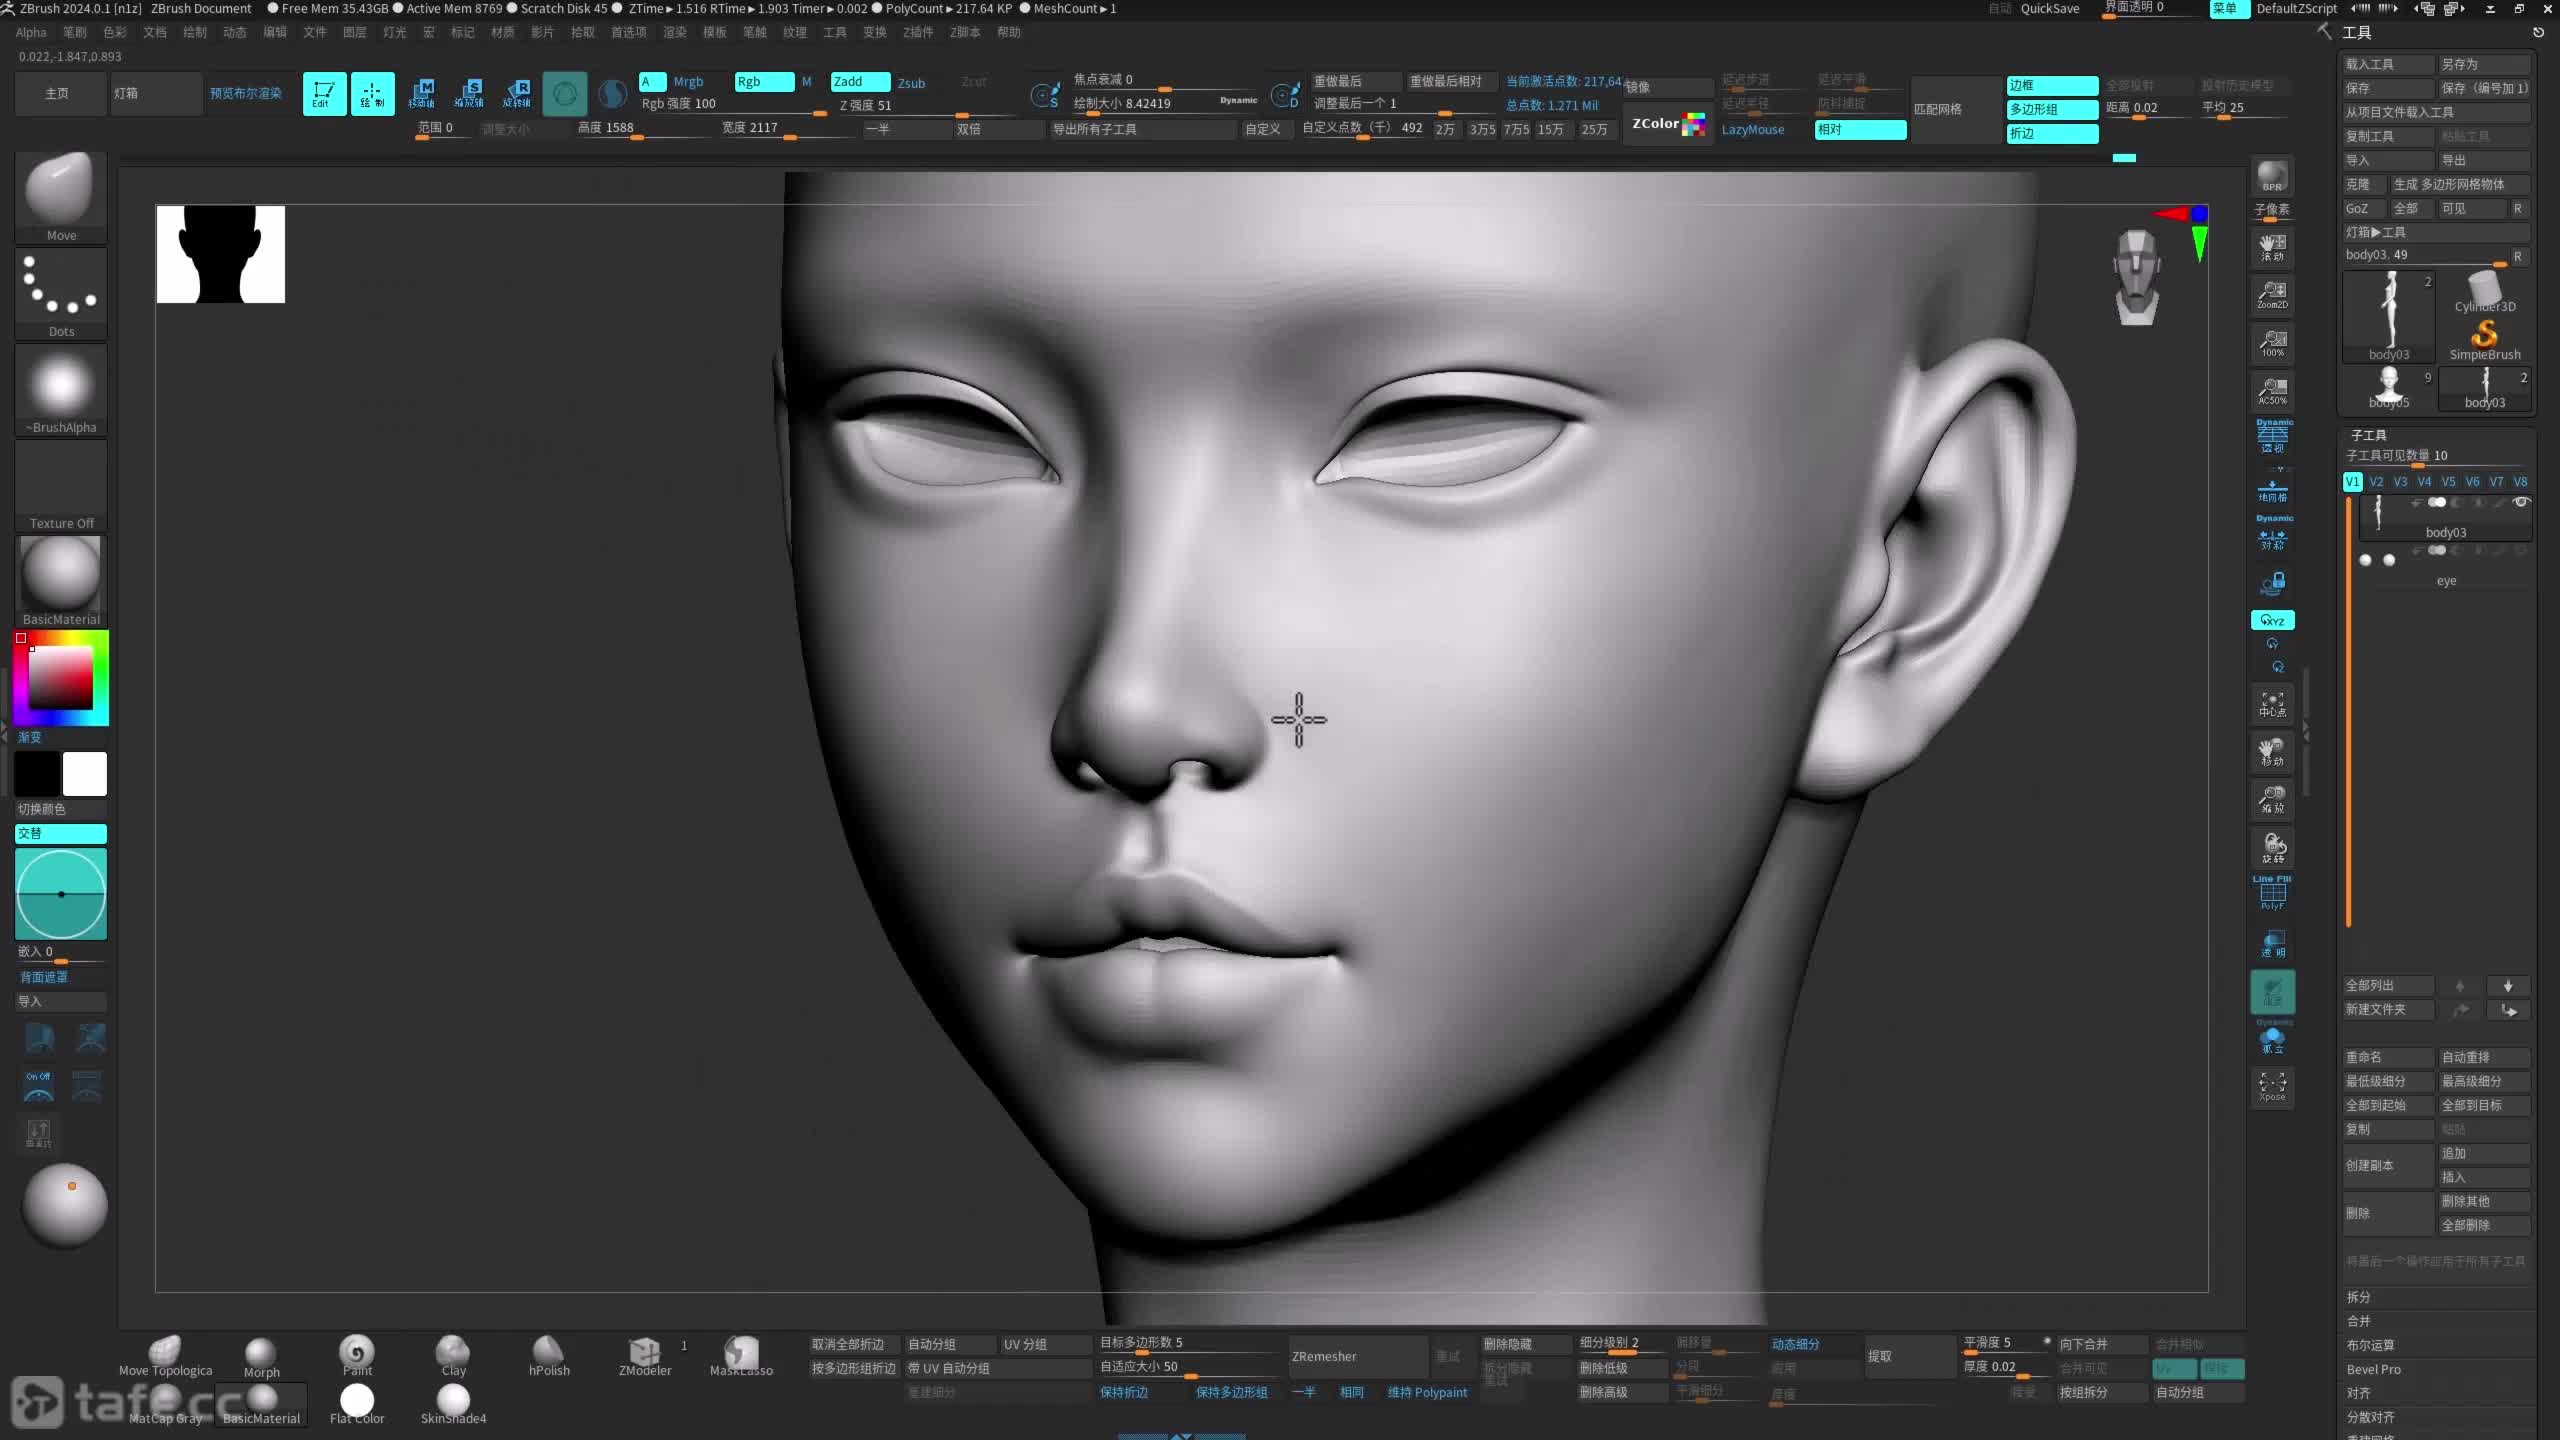Toggle XYZ rotation mode
Image resolution: width=2560 pixels, height=1440 pixels.
click(x=2272, y=620)
